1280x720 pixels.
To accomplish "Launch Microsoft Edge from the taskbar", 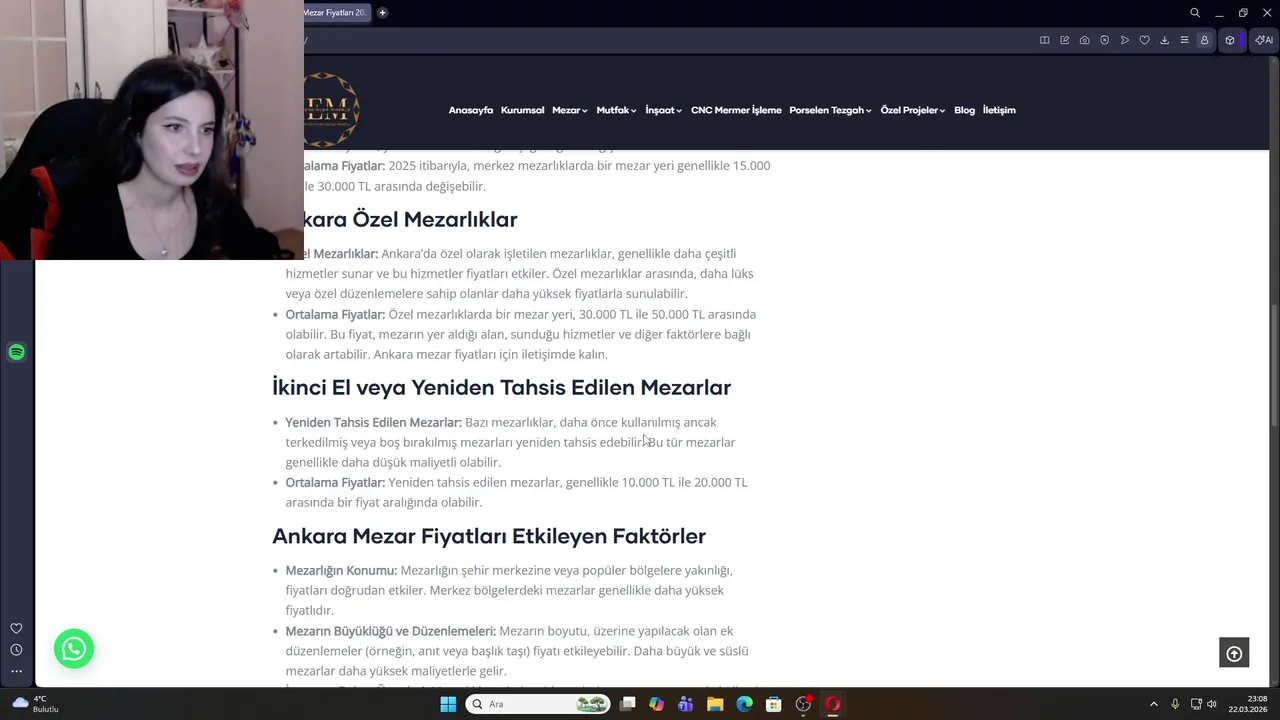I will point(744,704).
